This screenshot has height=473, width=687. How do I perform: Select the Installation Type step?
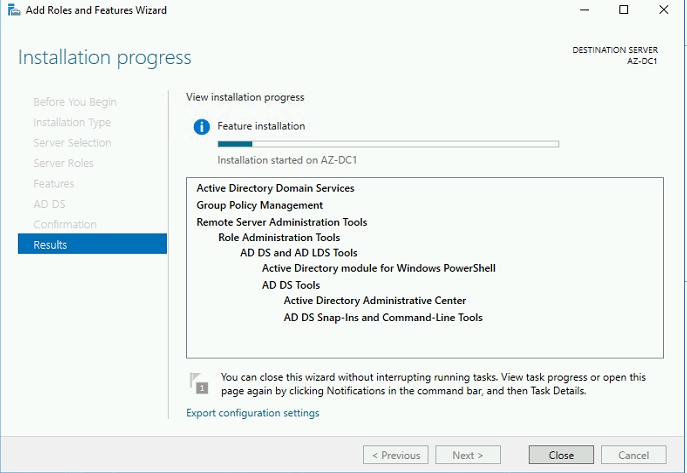point(72,123)
